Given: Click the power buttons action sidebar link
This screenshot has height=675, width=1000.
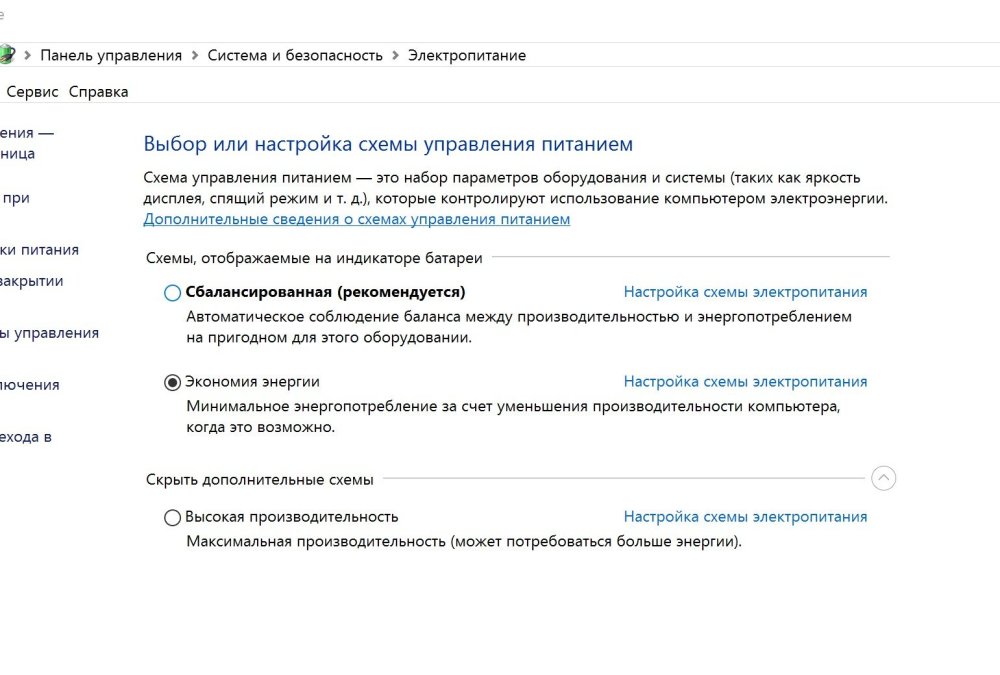Looking at the screenshot, I should (x=40, y=249).
